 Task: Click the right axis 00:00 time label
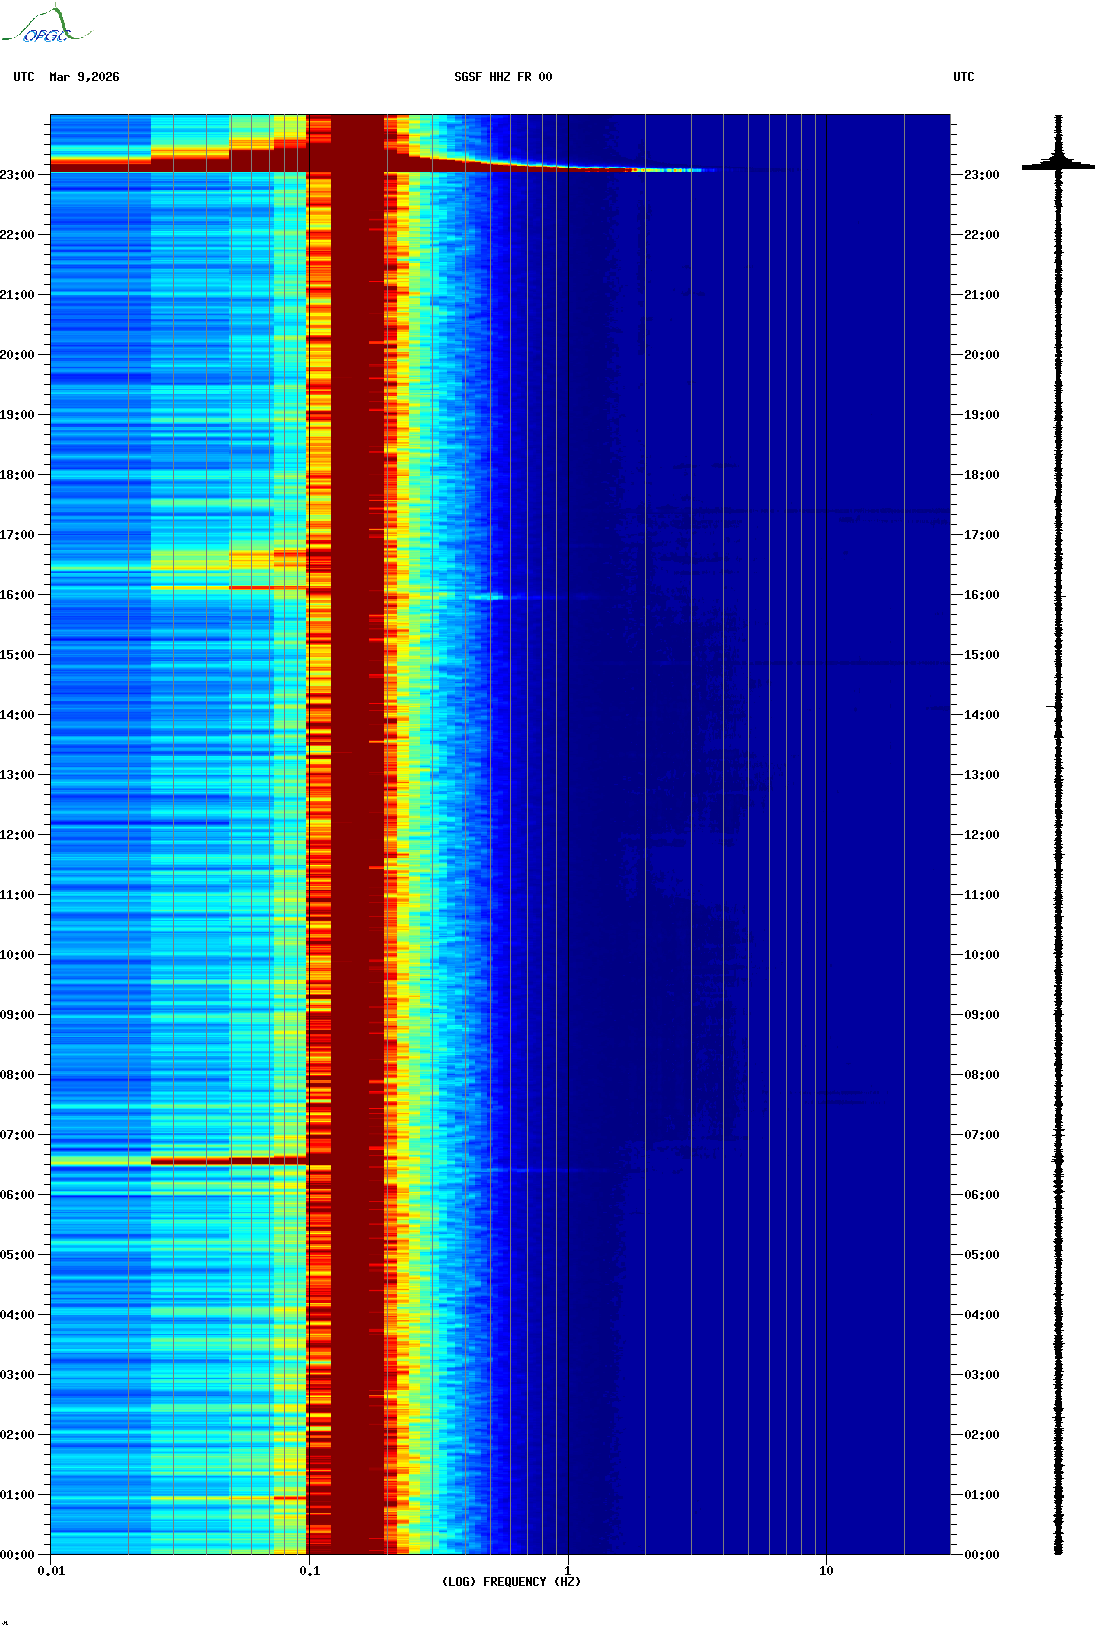[982, 1555]
